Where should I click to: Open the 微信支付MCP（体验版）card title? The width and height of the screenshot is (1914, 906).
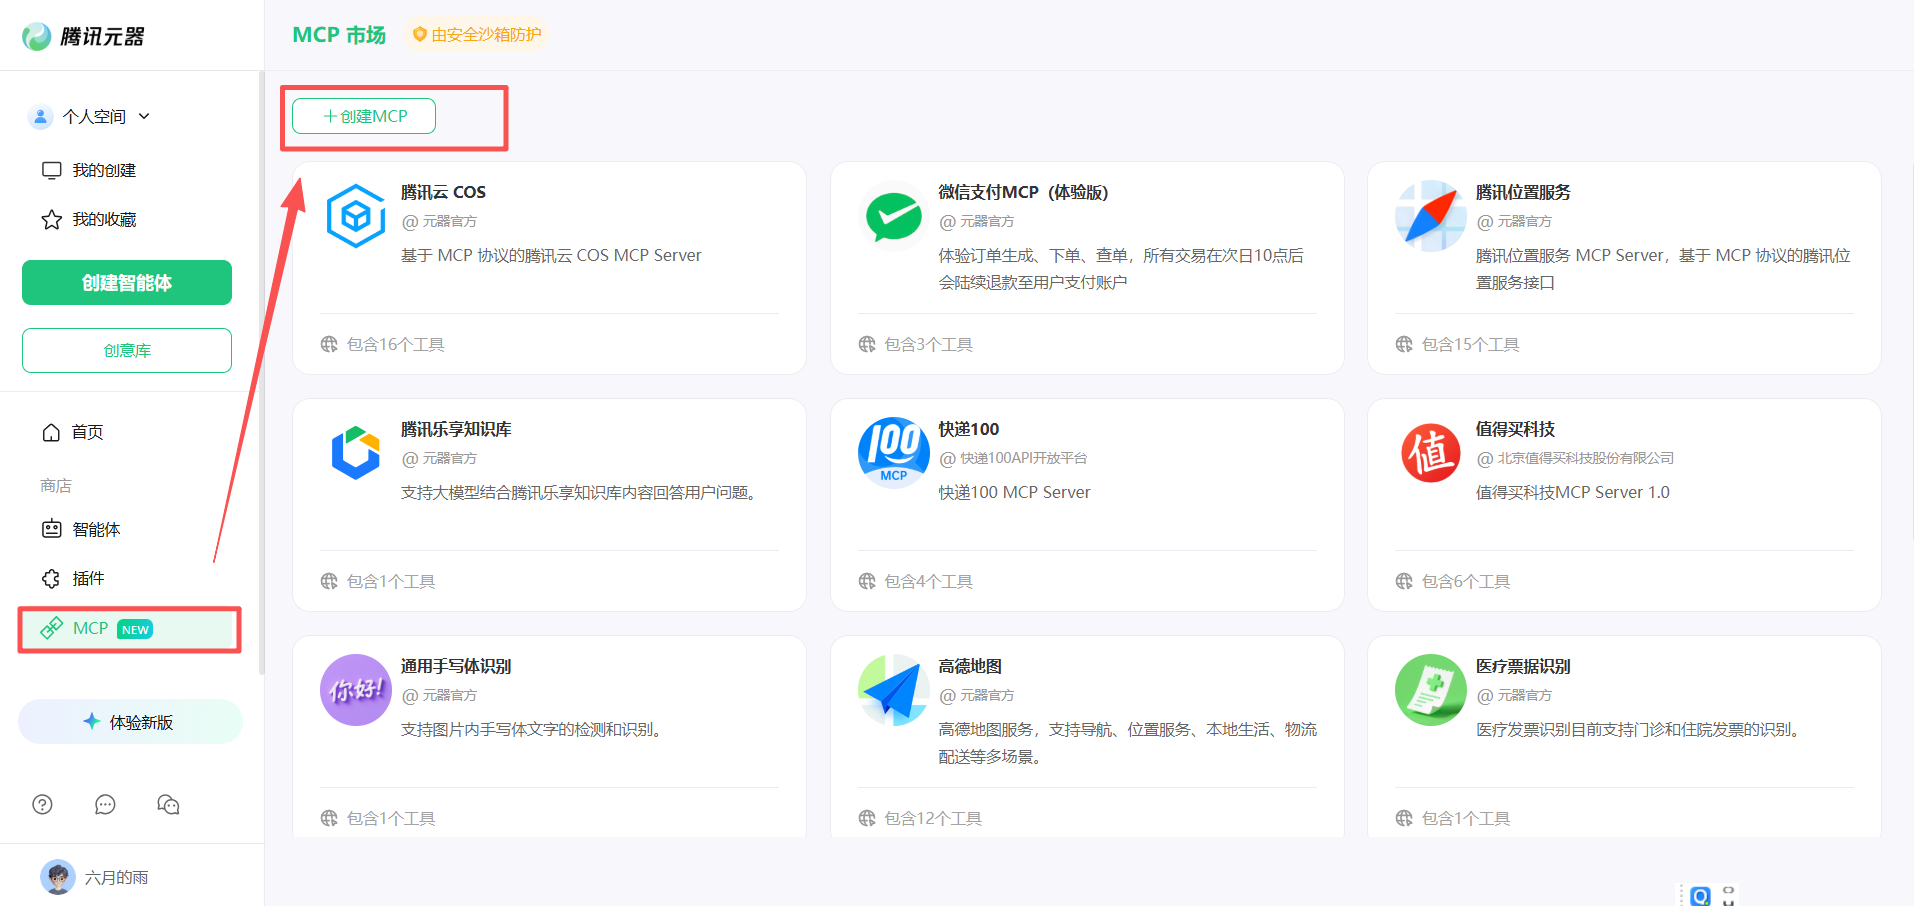click(1023, 192)
